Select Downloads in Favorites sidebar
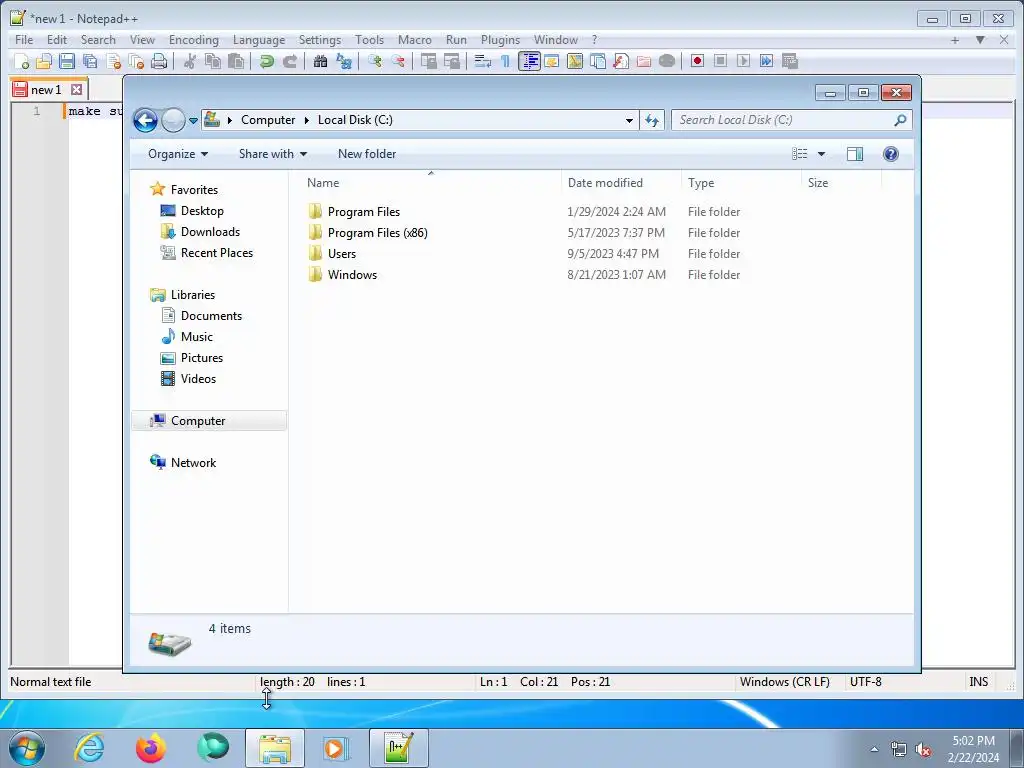This screenshot has height=768, width=1024. 210,232
